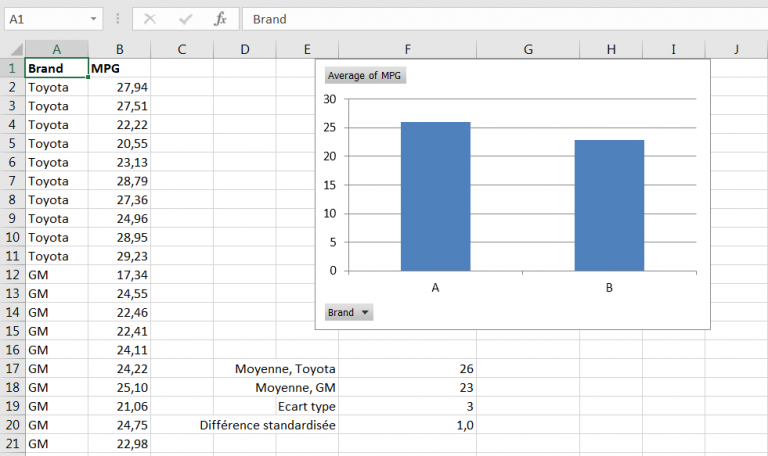
Task: Select the cell with value 24,55
Action: coord(120,293)
